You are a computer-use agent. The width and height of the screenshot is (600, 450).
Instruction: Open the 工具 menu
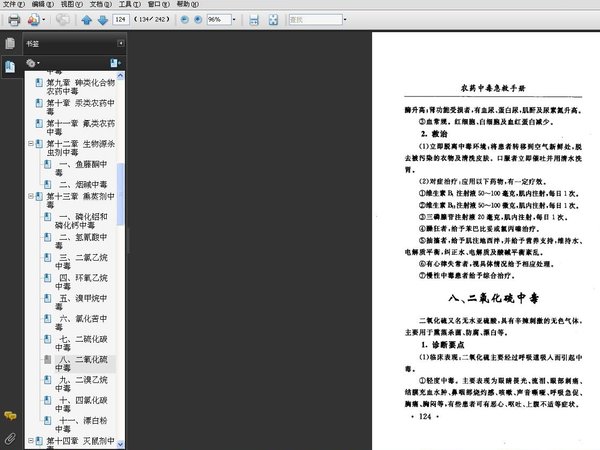click(129, 4)
